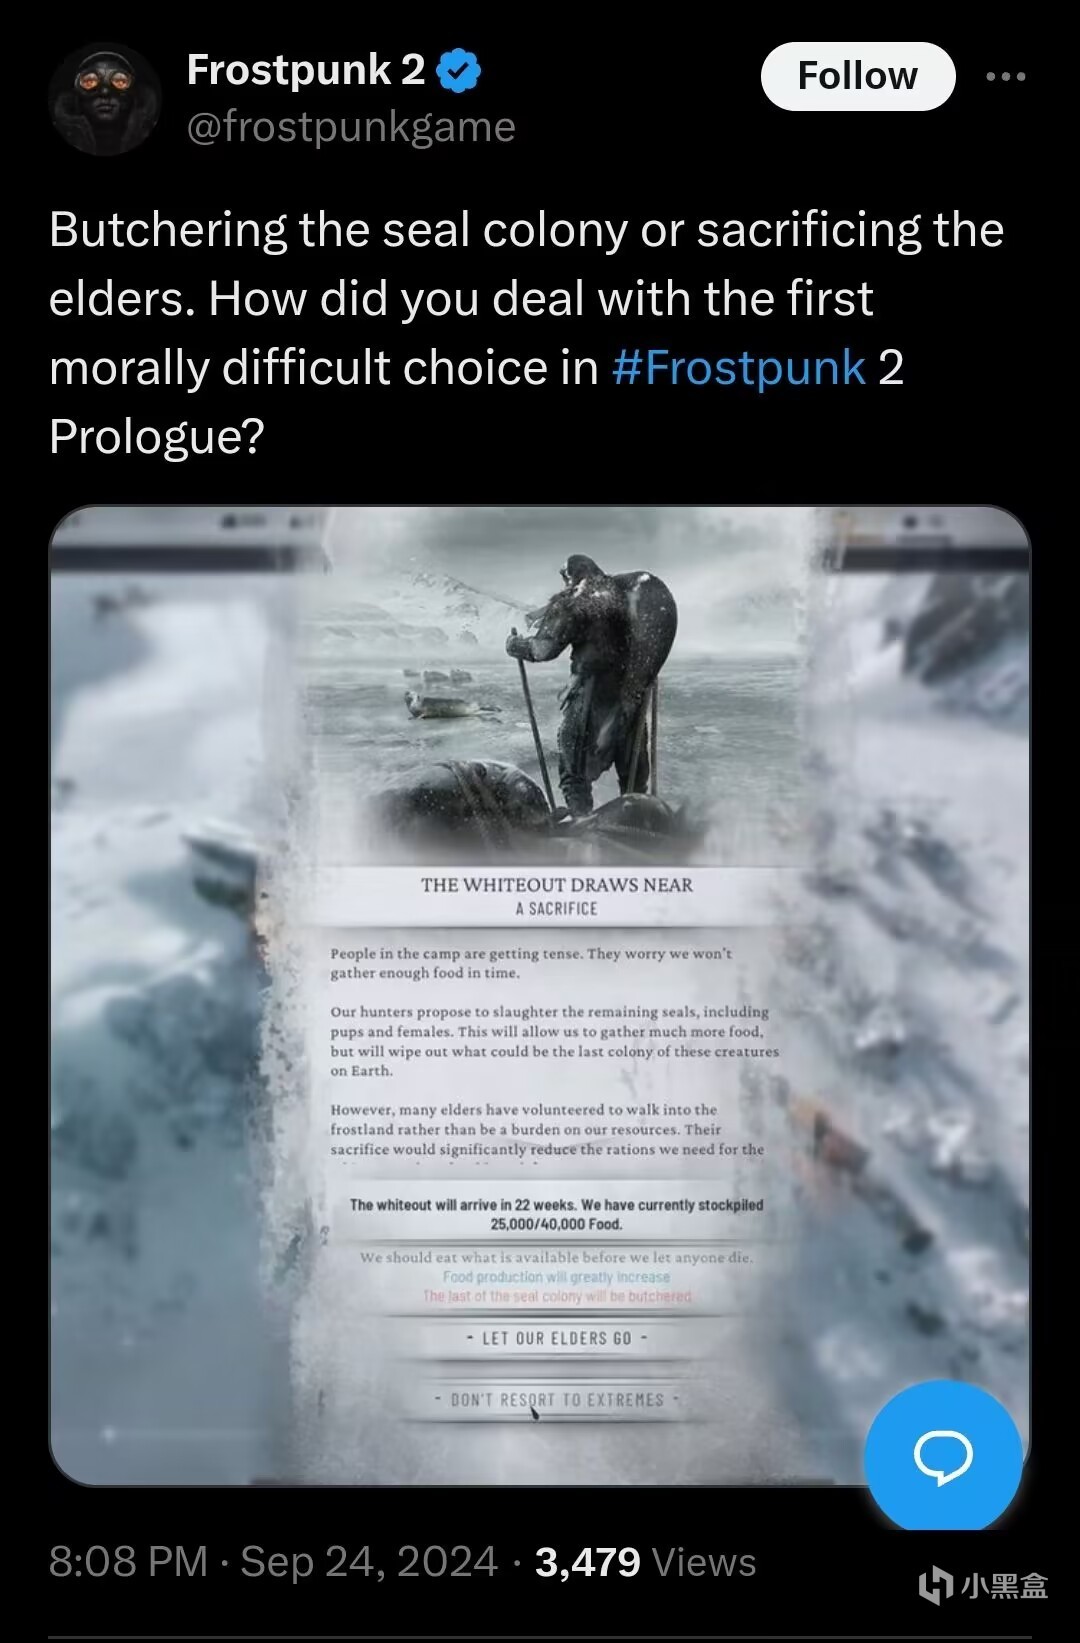The width and height of the screenshot is (1080, 1643).
Task: Follow the Frostpunk 2 account
Action: [x=858, y=76]
